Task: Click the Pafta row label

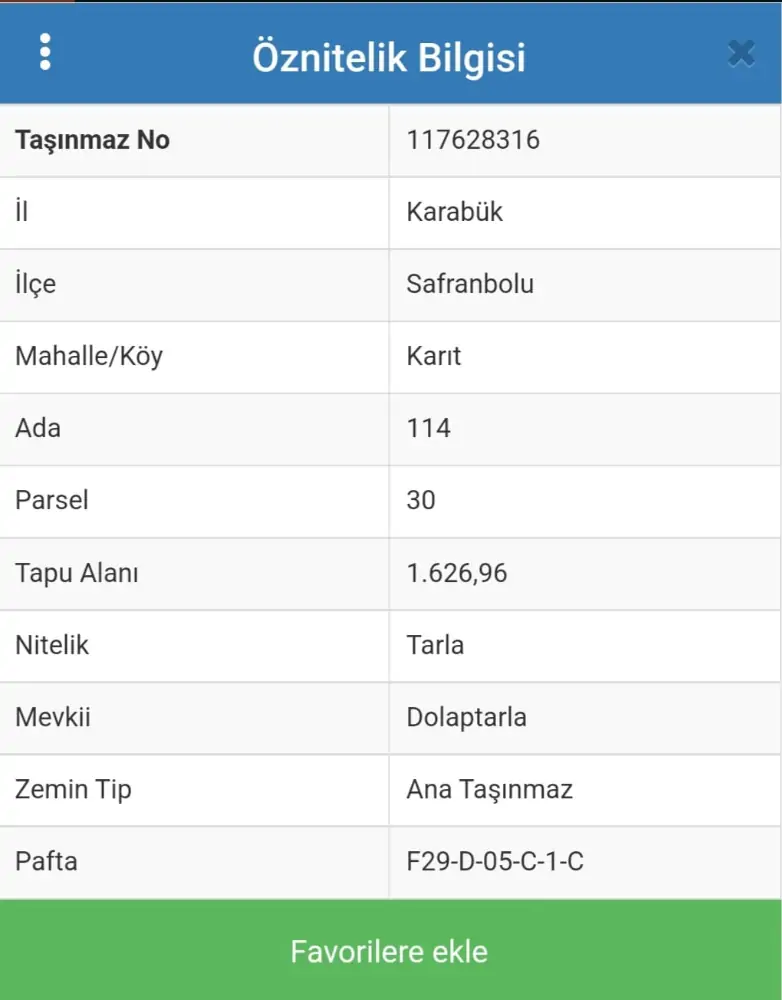Action: point(46,861)
